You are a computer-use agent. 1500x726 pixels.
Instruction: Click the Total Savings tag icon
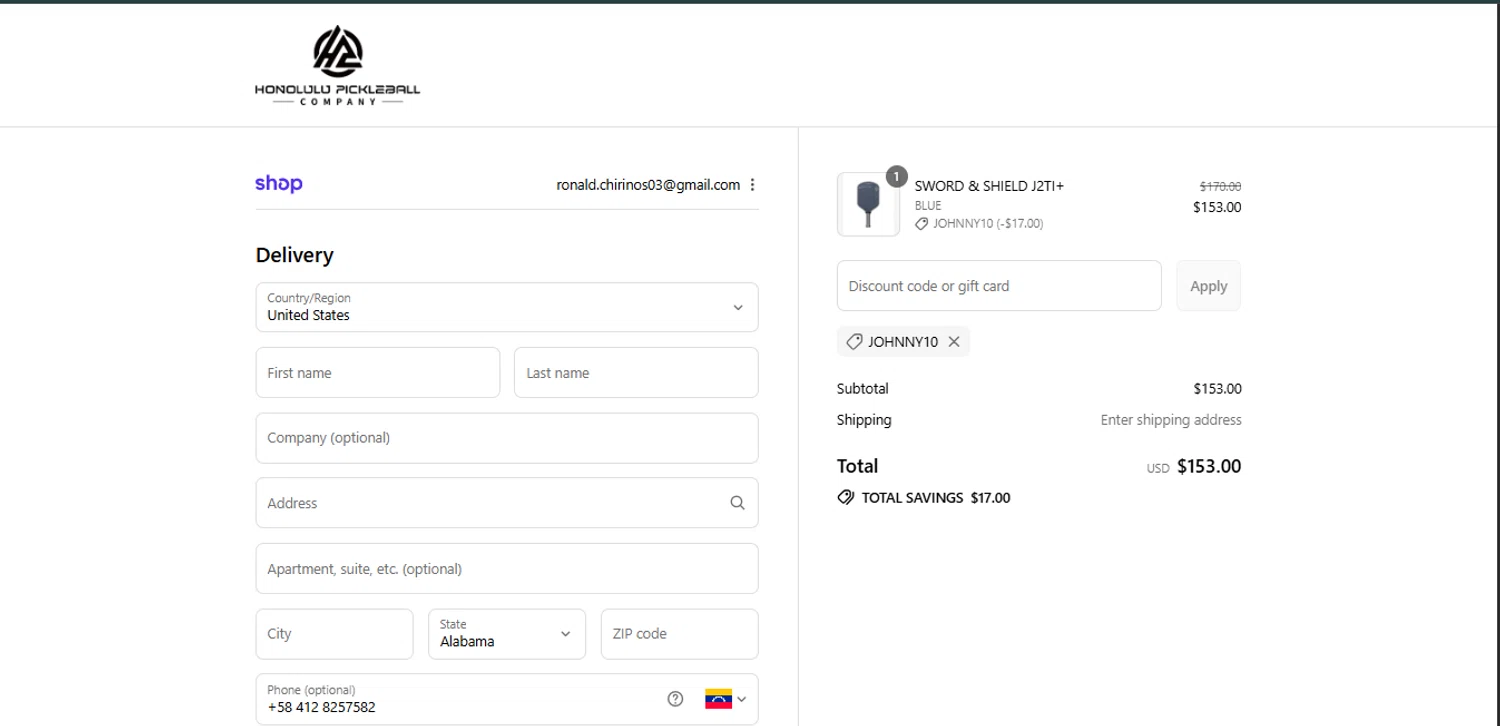(x=846, y=498)
